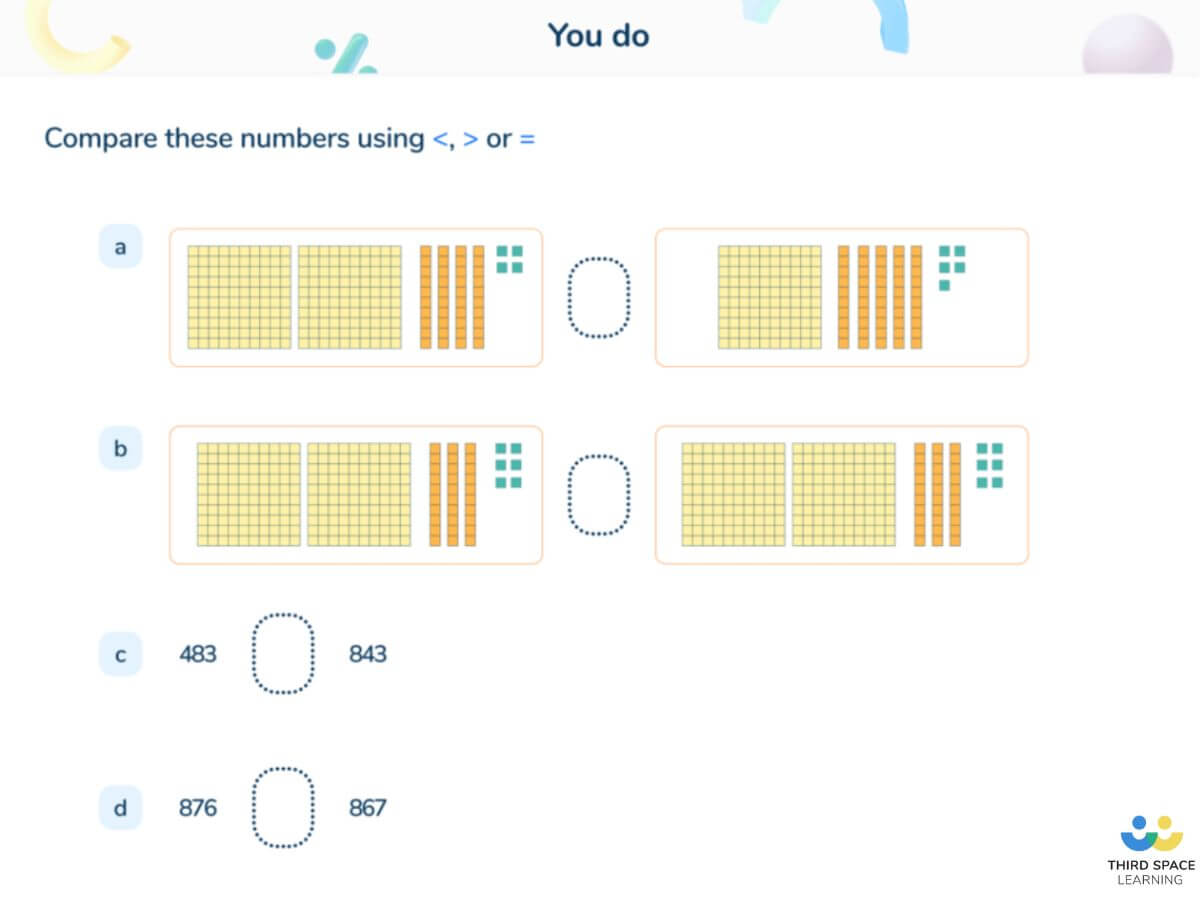Click the Third Space Learning logo
This screenshot has height=900, width=1200.
(x=1151, y=850)
